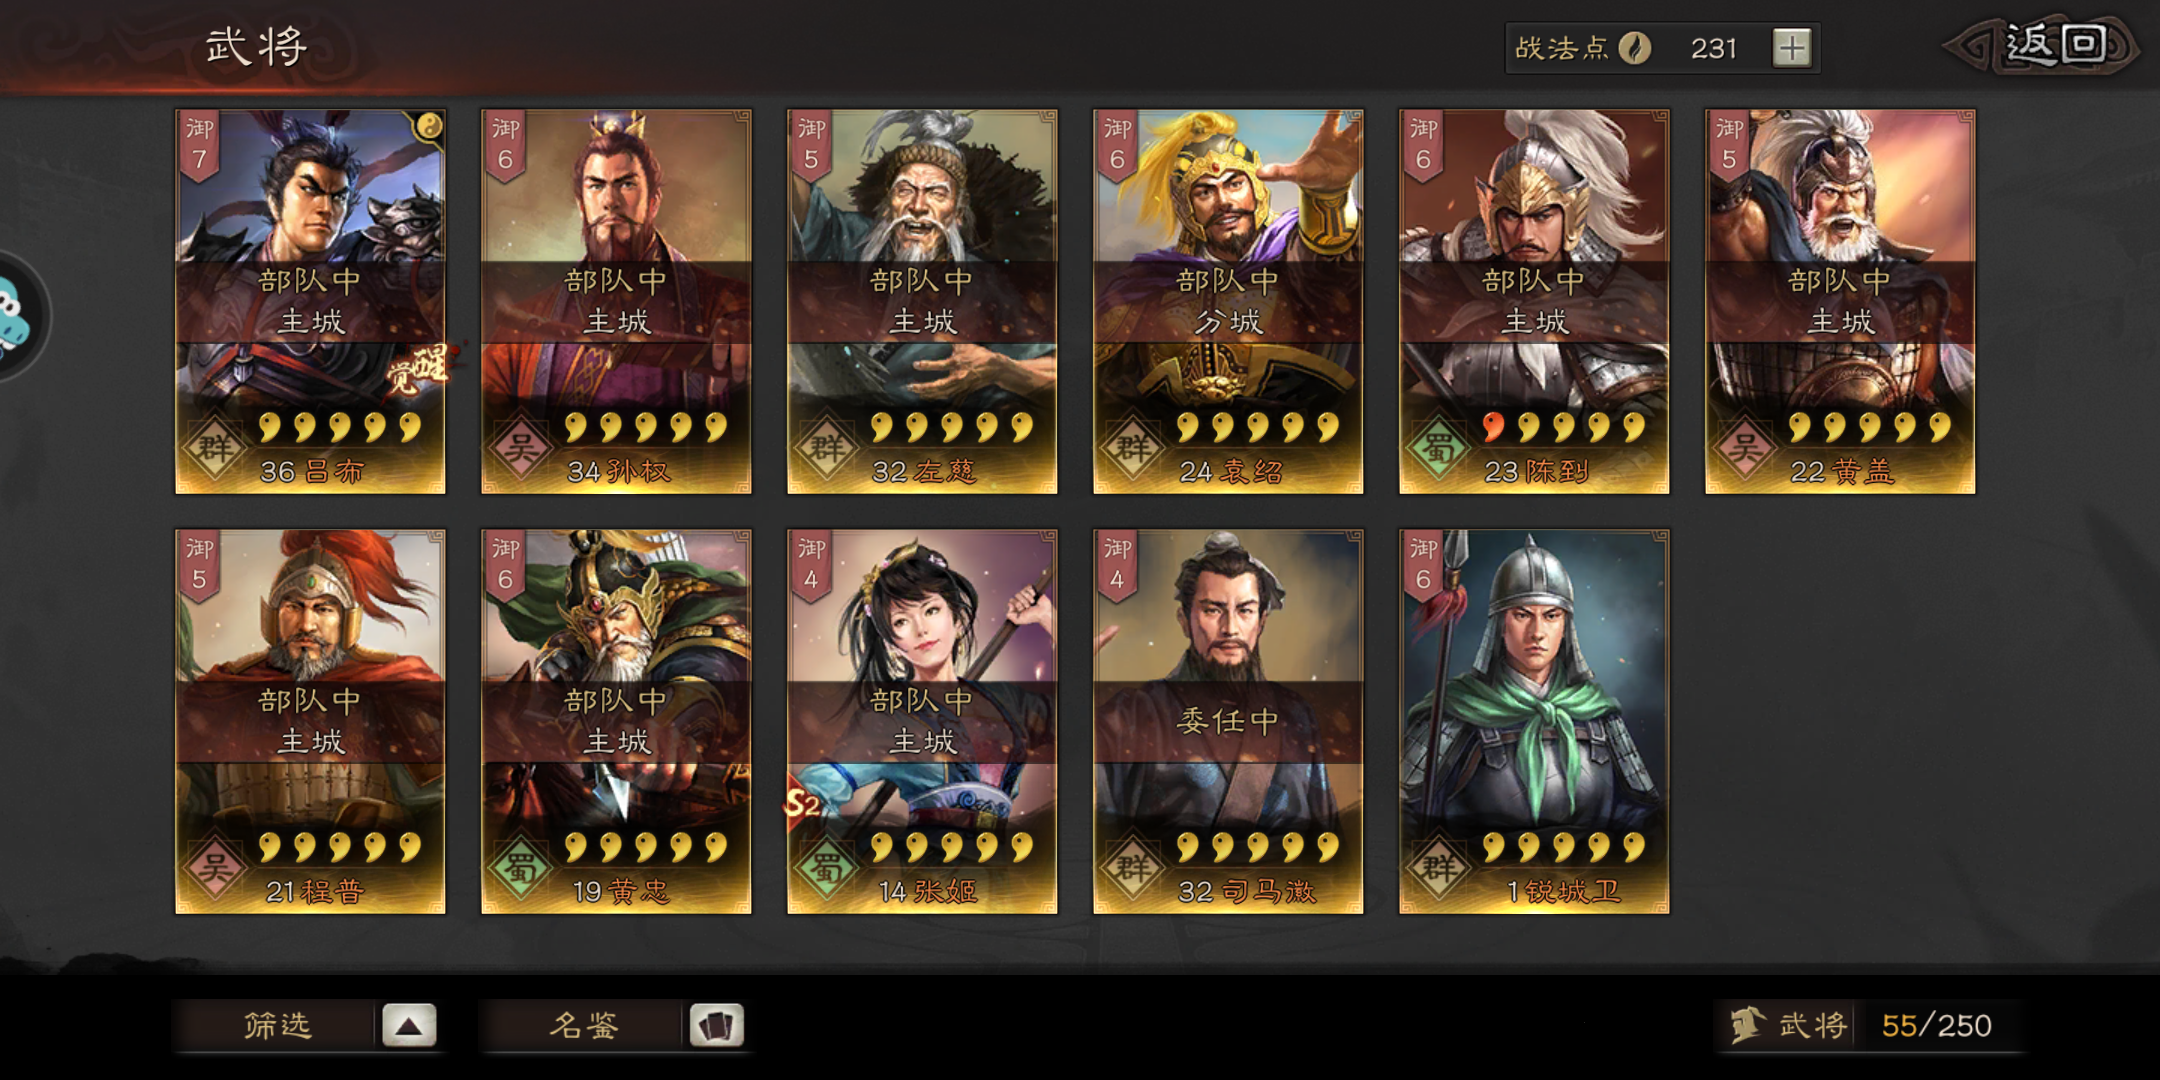Tap the S2 season badge on 张姬
Screen dimensions: 2160x1080
click(802, 803)
